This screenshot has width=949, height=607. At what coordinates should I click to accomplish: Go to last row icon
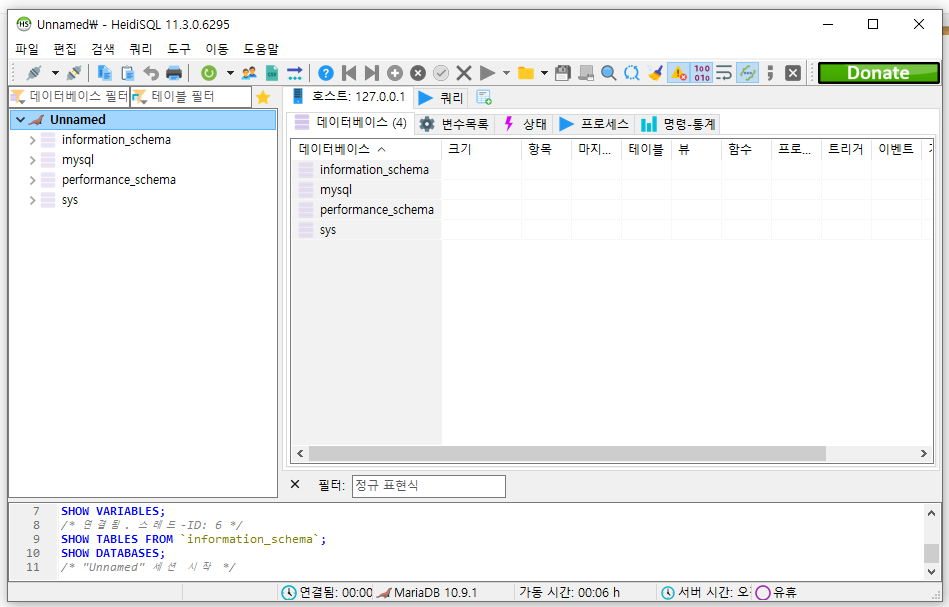coord(372,73)
